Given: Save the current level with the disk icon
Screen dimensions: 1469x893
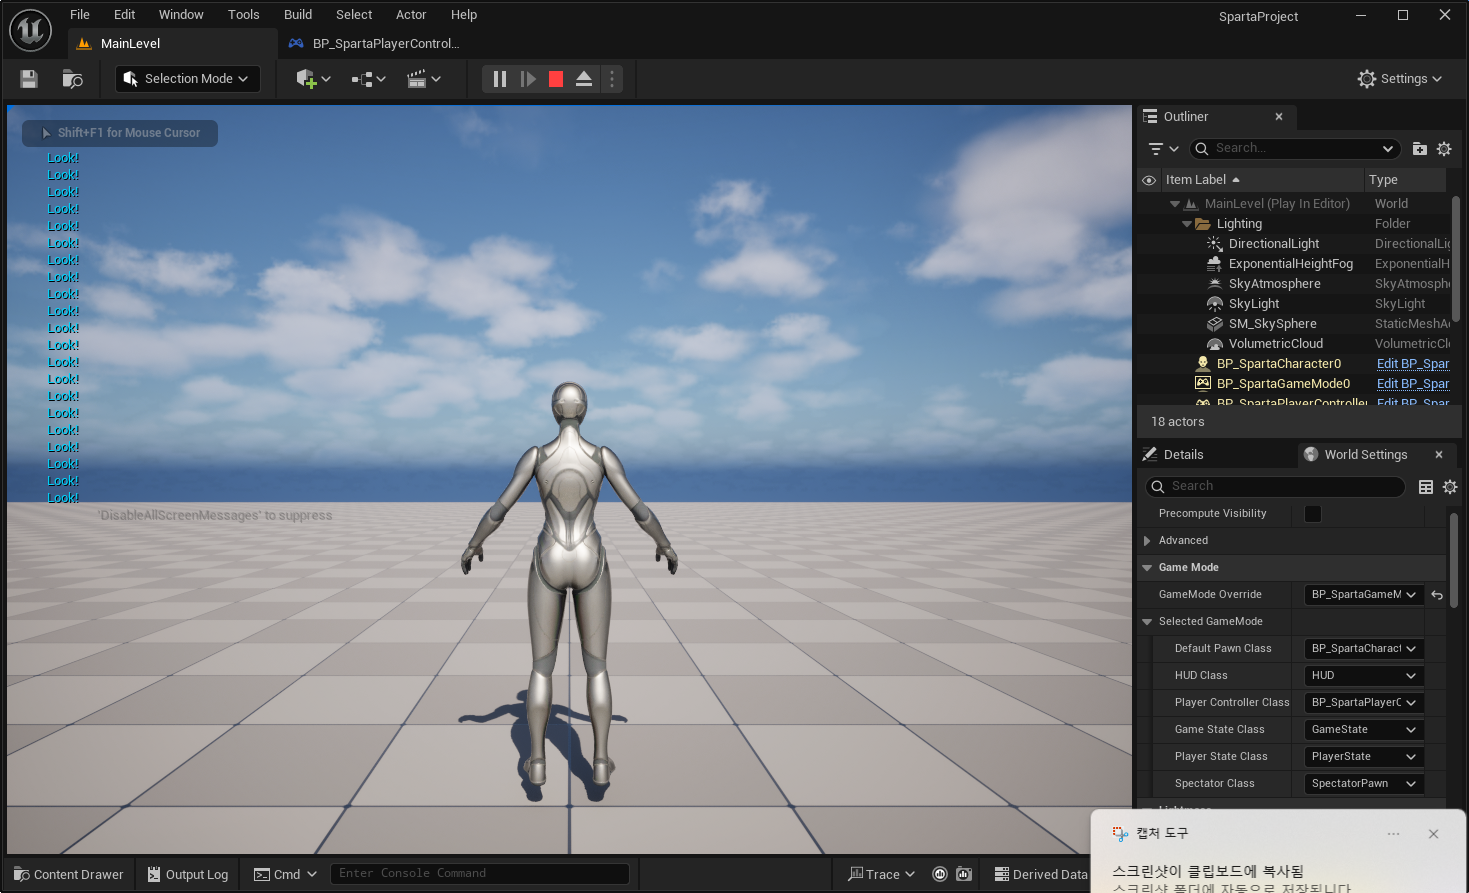Looking at the screenshot, I should click(x=29, y=79).
